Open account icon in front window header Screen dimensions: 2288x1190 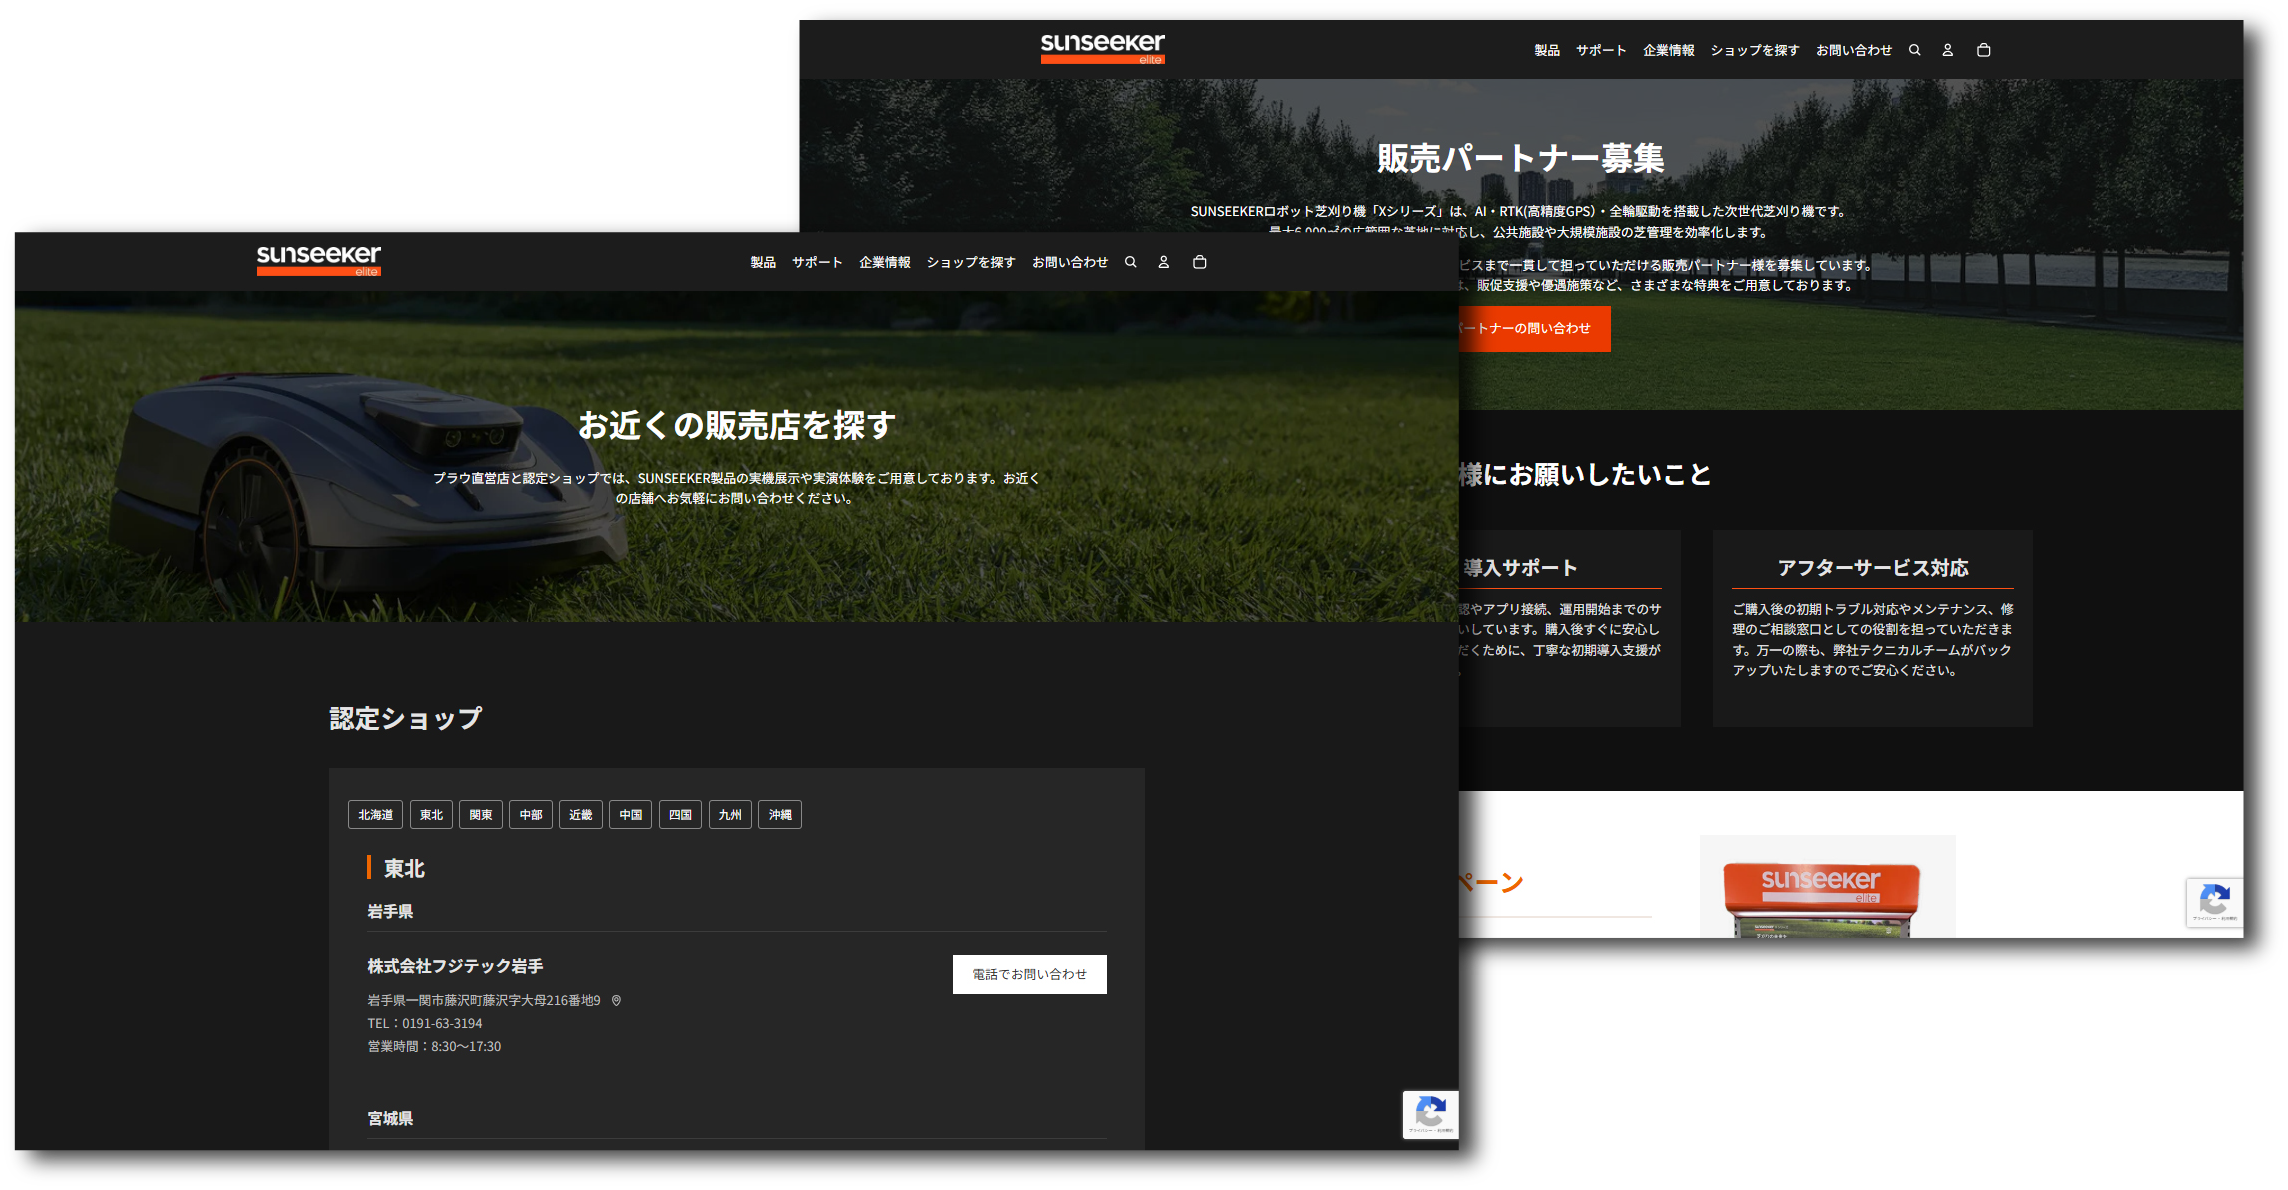pyautogui.click(x=1163, y=262)
